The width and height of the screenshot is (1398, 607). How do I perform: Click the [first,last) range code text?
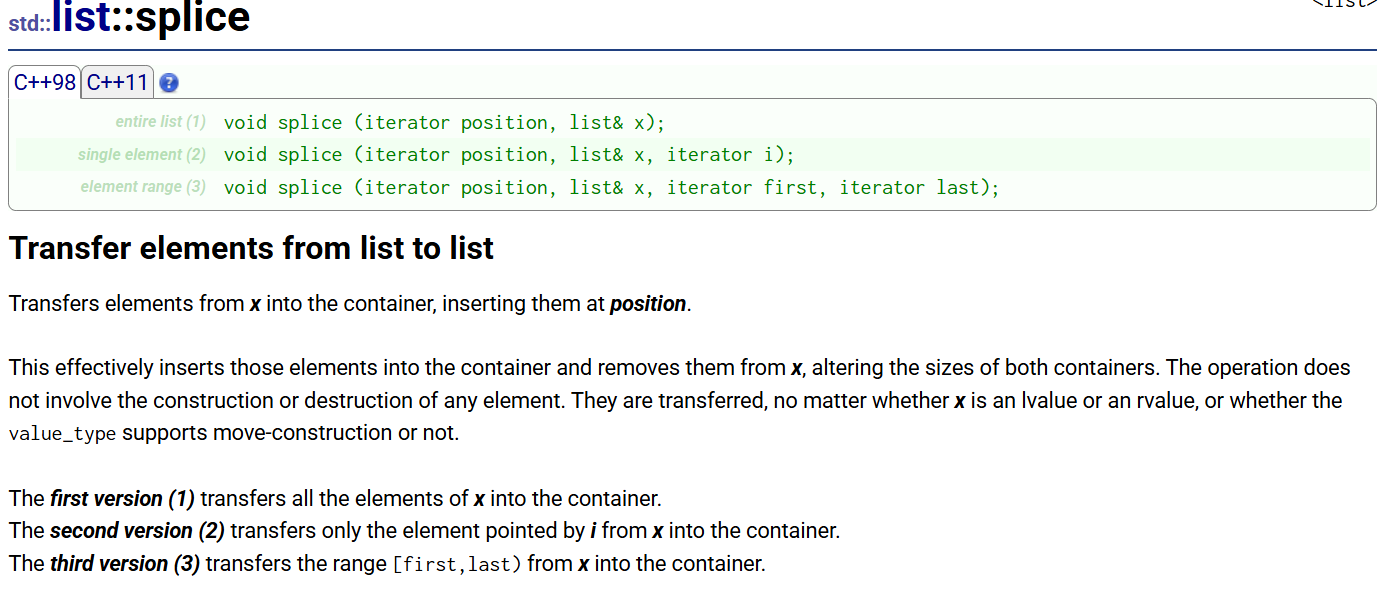[456, 564]
